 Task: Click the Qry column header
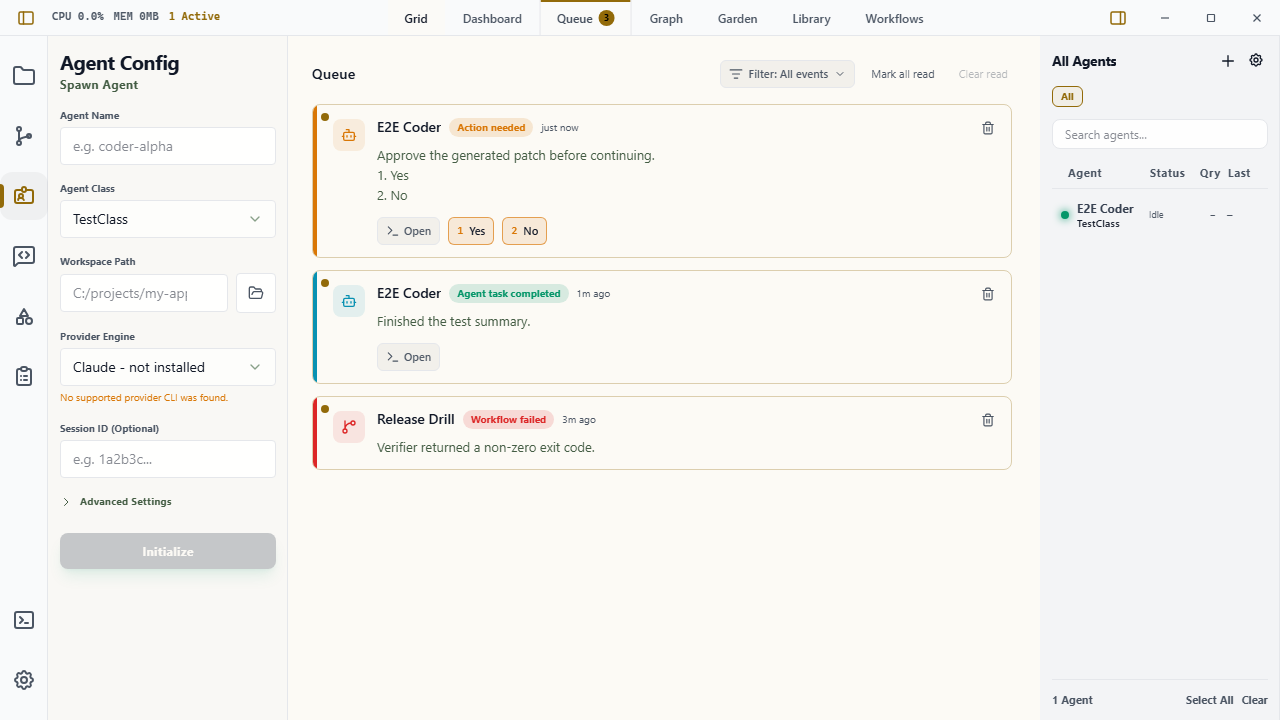[1210, 173]
